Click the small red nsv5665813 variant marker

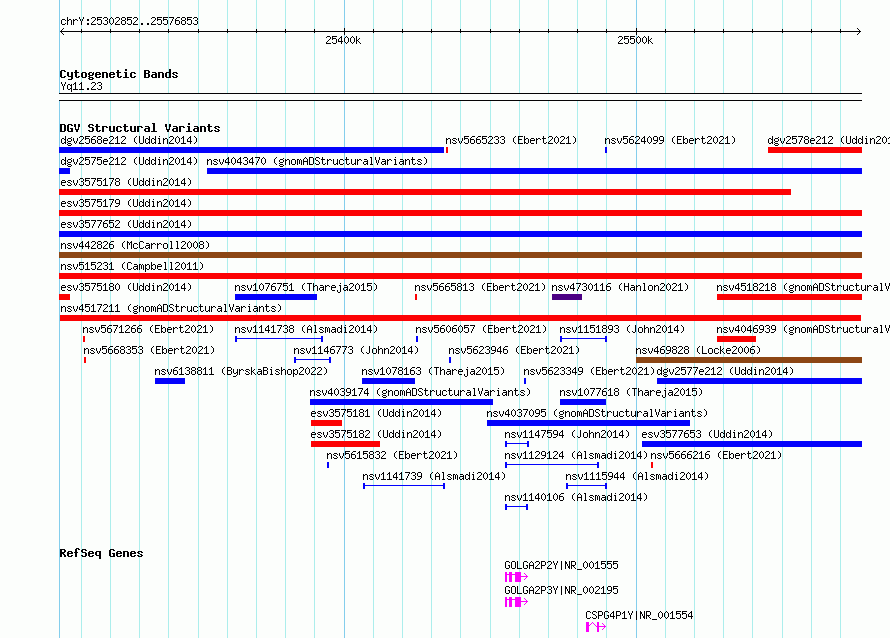pos(416,297)
